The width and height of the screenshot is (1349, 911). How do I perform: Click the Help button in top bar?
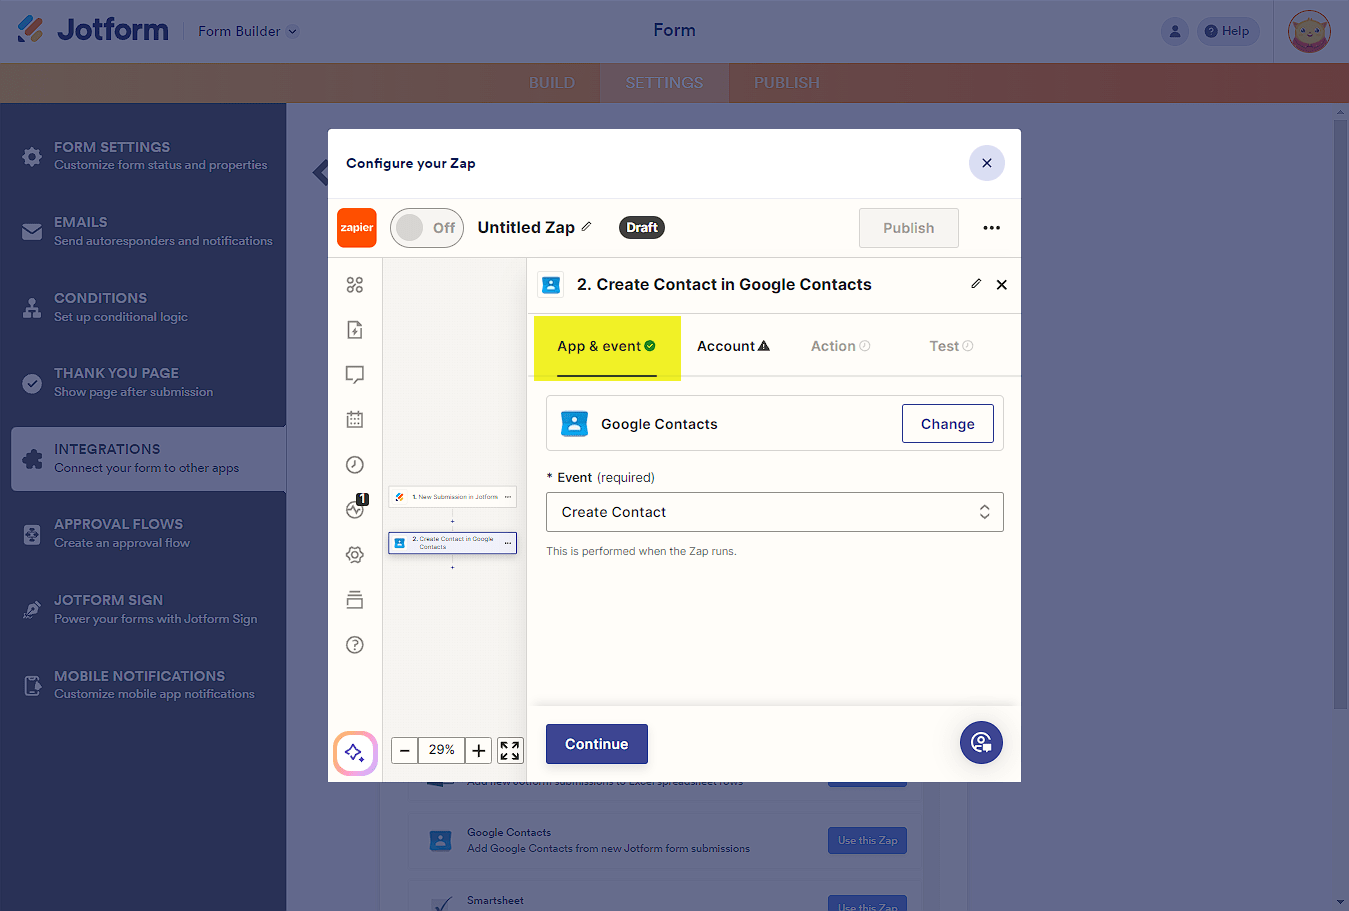point(1228,31)
